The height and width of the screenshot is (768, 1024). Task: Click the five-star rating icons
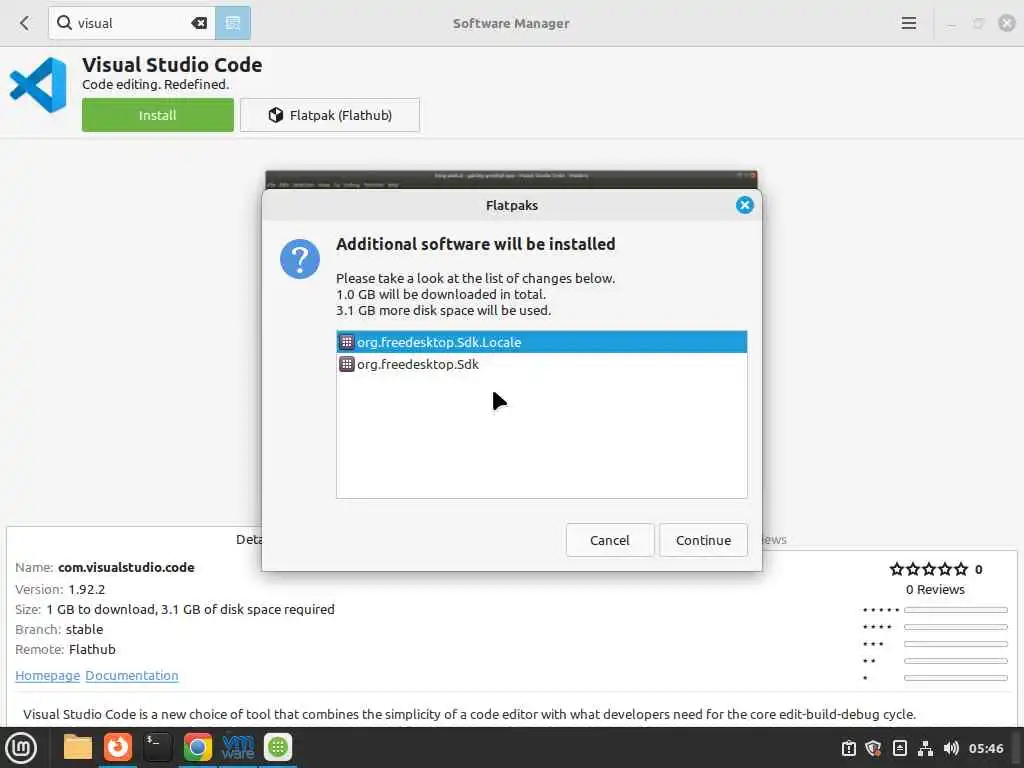929,569
